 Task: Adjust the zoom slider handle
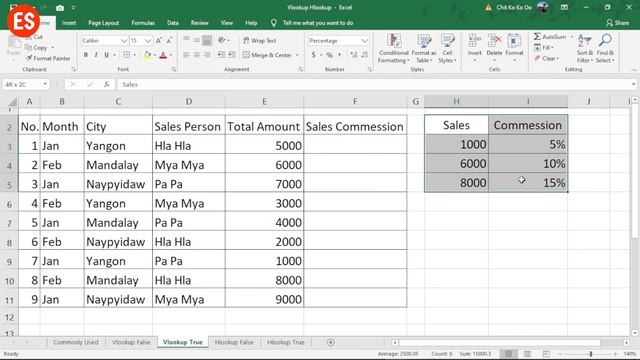tap(591, 354)
